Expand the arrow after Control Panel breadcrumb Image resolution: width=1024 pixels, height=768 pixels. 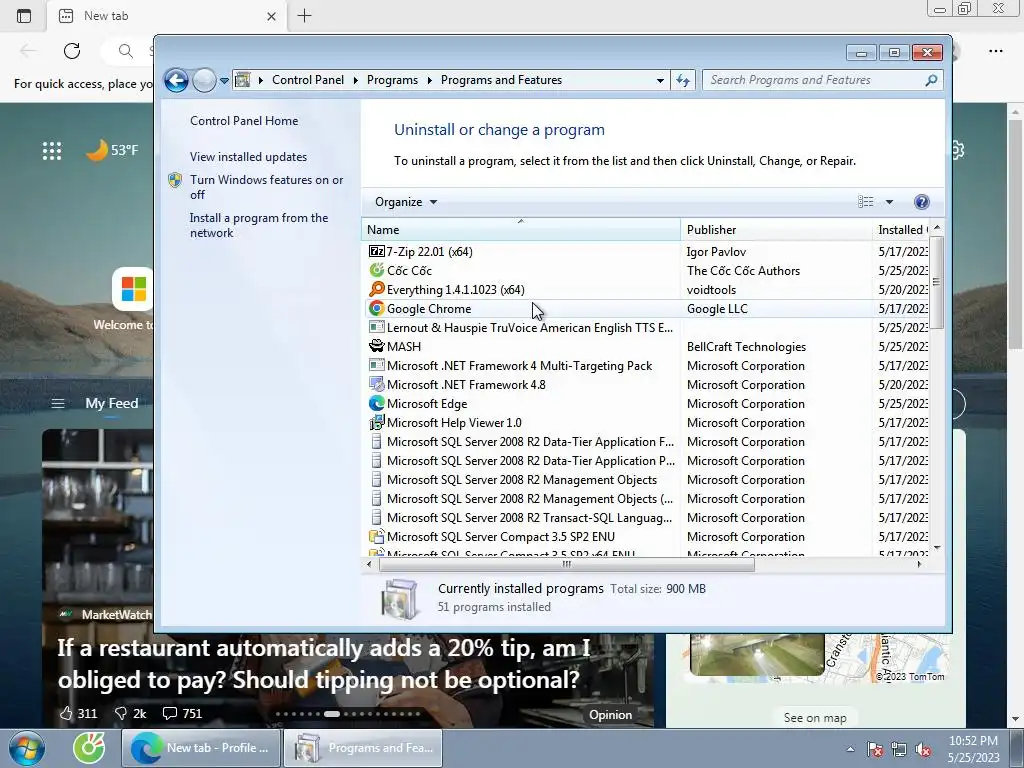356,80
